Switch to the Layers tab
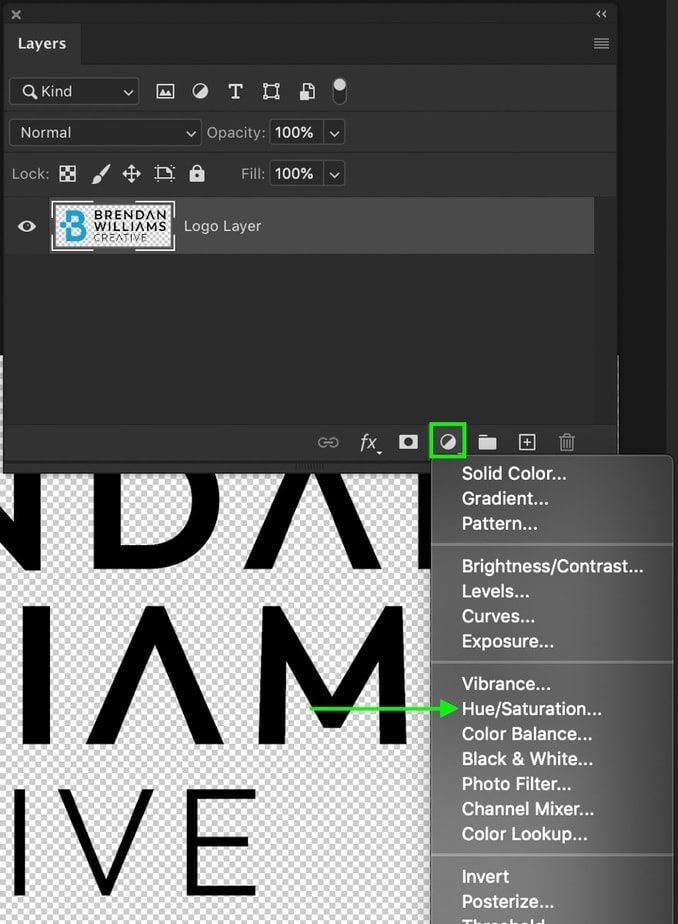Screen dimensions: 678x924 42,44
